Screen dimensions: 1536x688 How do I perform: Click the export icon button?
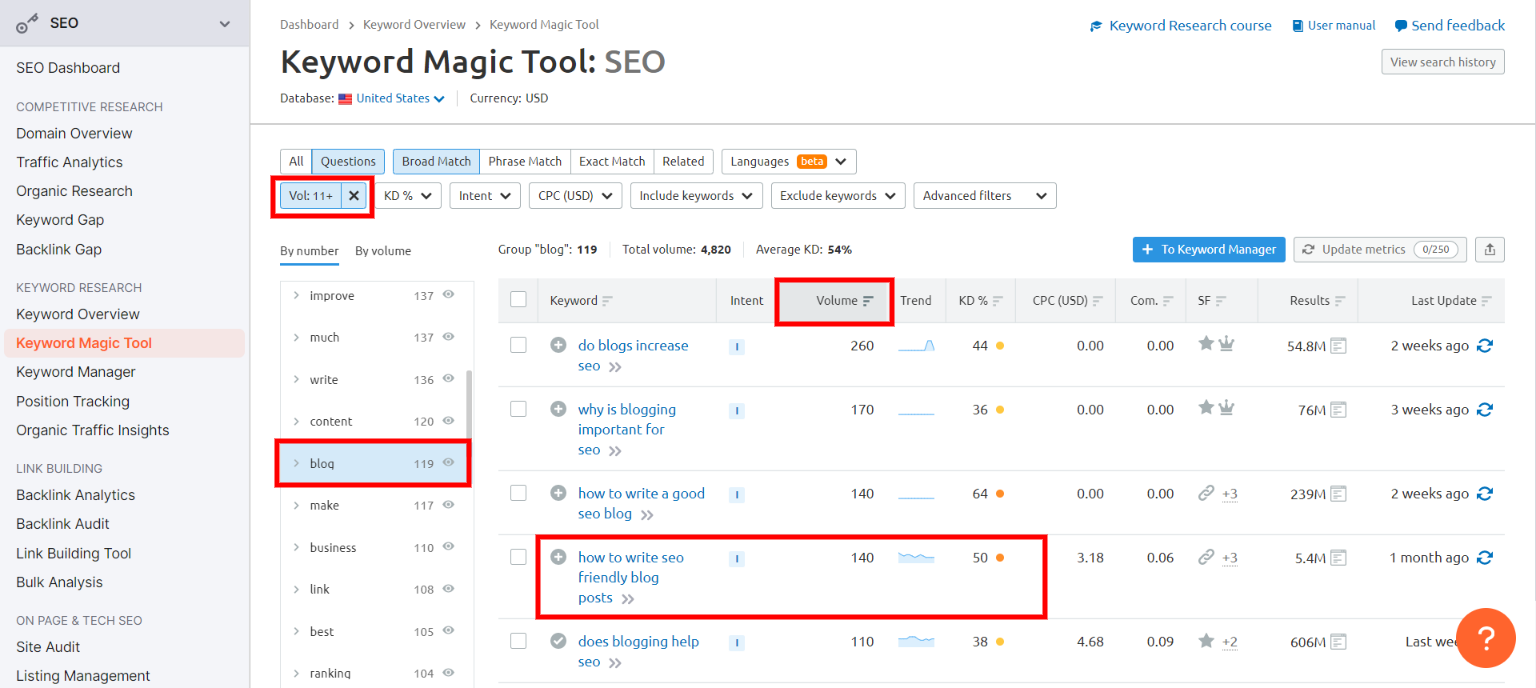[1491, 250]
